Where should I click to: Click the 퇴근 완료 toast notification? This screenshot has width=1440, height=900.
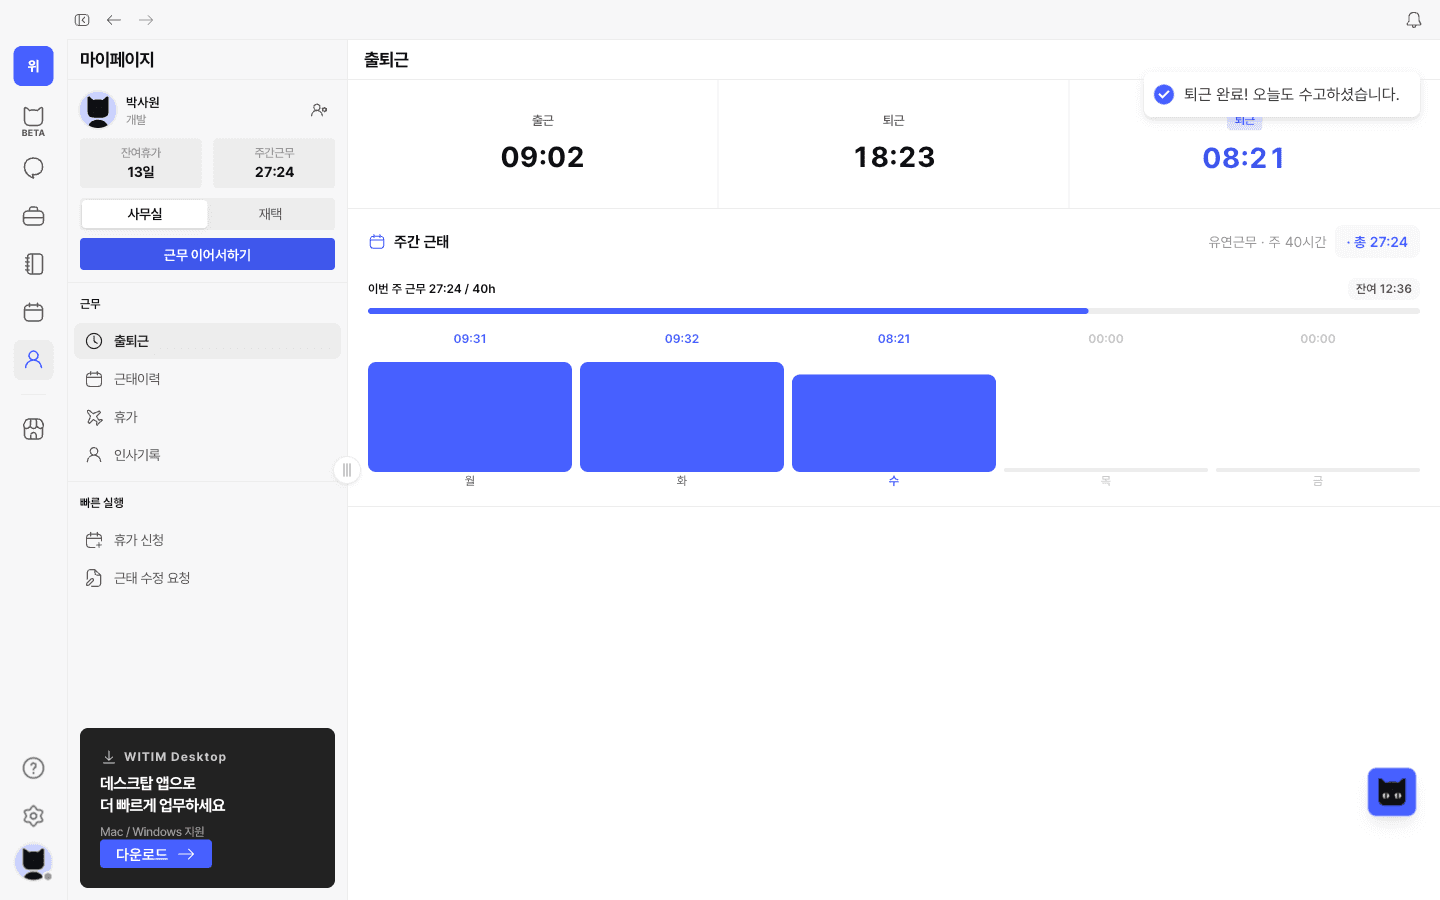tap(1282, 94)
